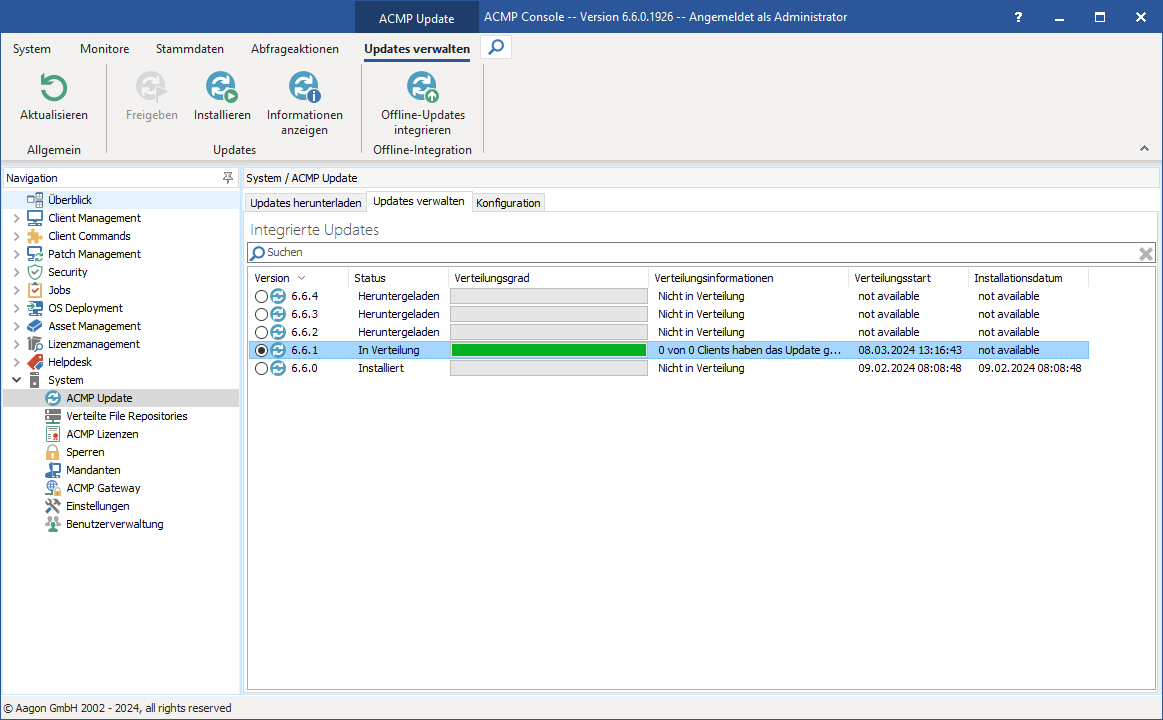
Task: Select radio button for version 6.6.4
Action: tap(261, 296)
